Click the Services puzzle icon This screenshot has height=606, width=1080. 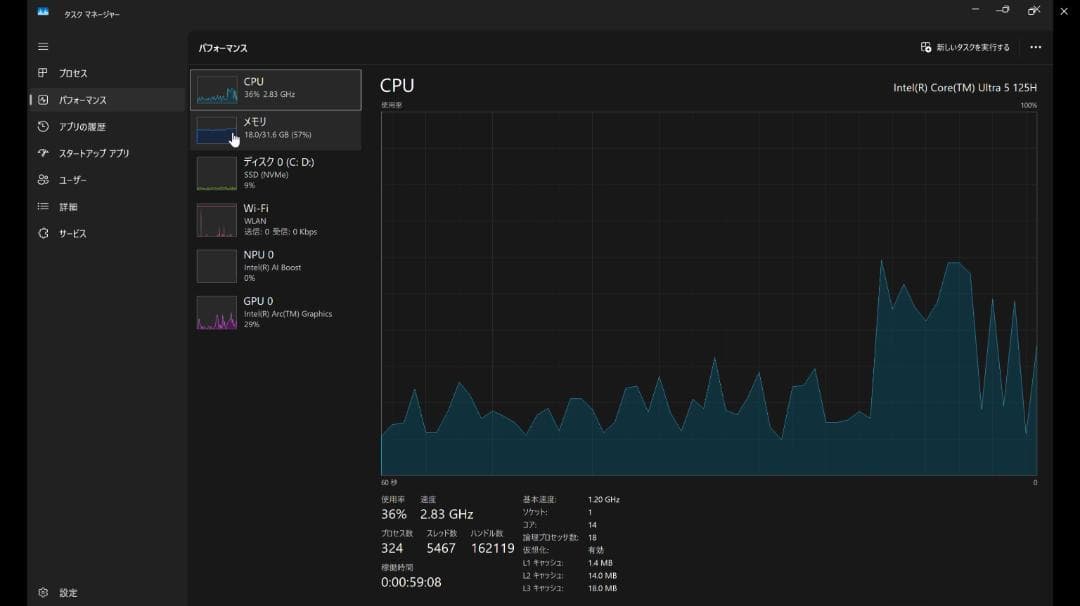pos(43,233)
